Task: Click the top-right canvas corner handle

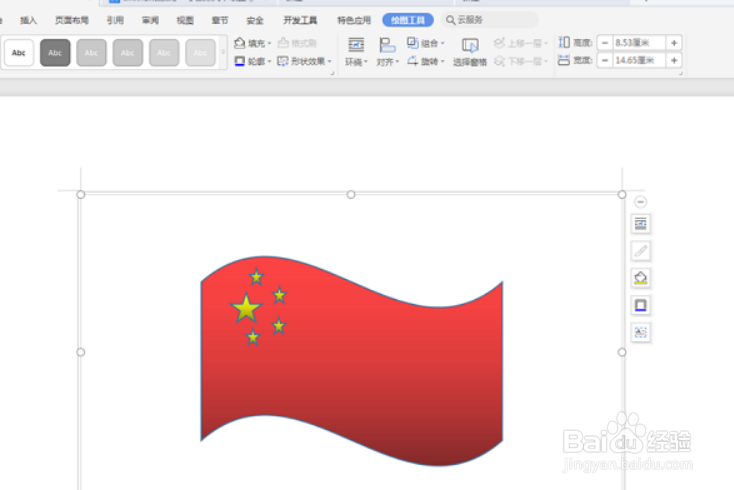Action: click(622, 195)
